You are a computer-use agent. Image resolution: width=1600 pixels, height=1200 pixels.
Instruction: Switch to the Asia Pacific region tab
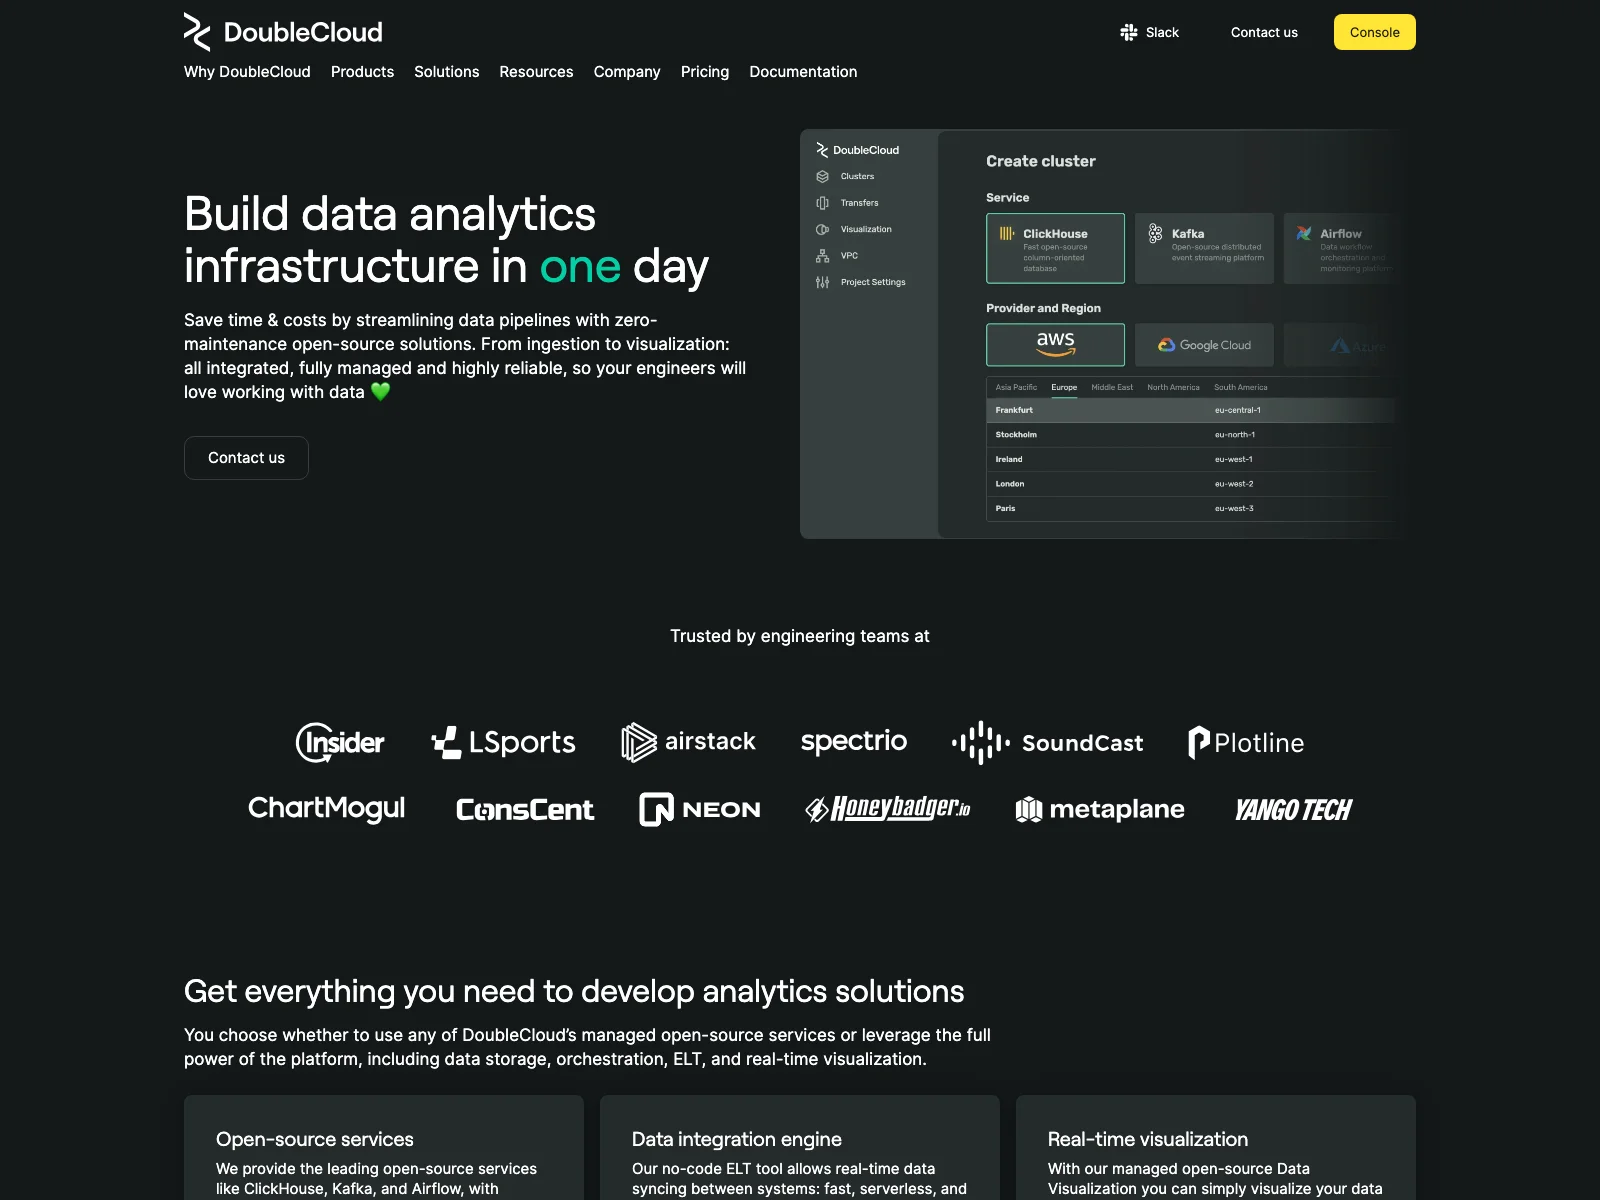point(1016,387)
